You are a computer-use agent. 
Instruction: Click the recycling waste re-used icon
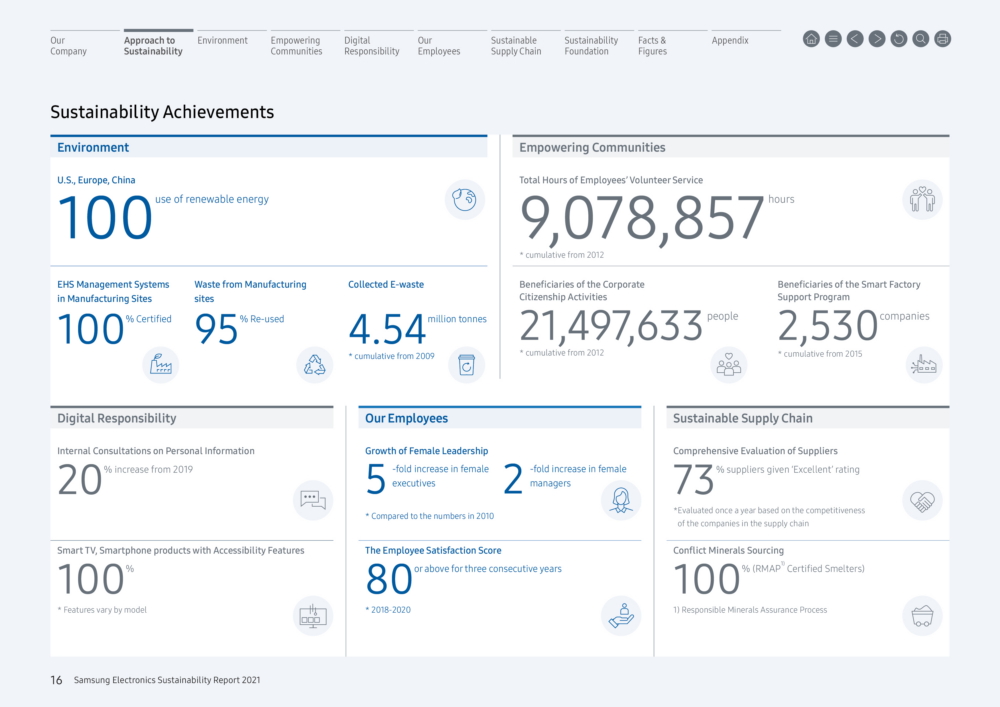point(314,365)
